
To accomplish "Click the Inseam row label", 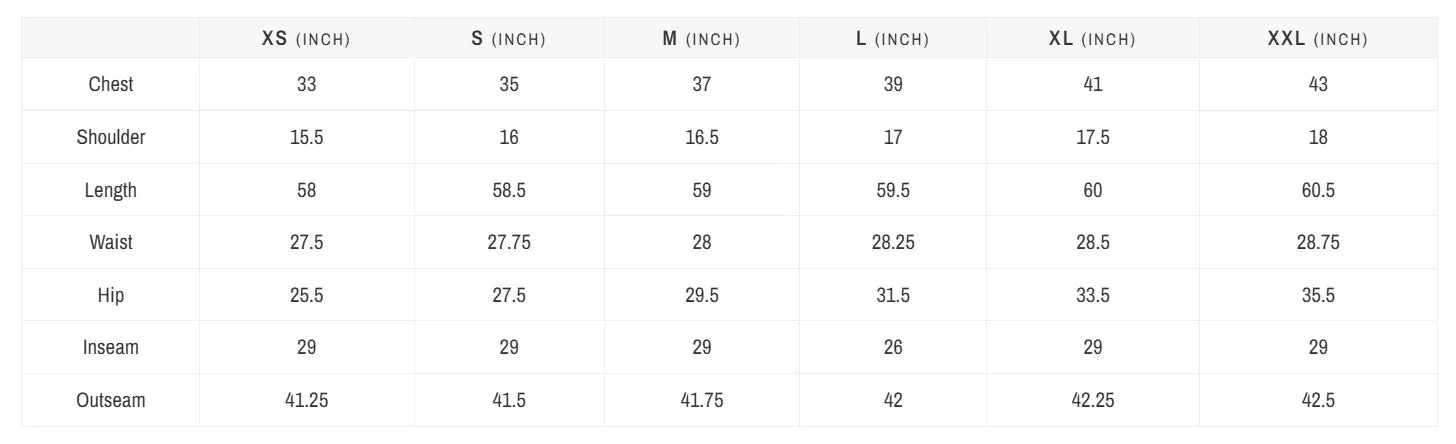I will (111, 347).
